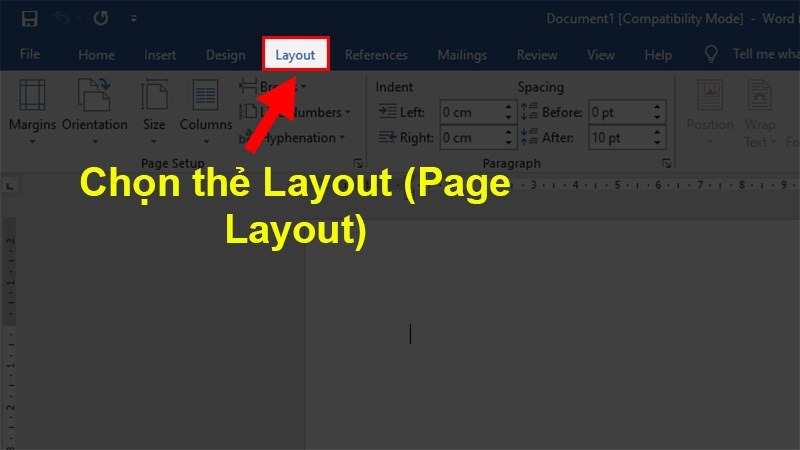Click the Spacing Before icon

(x=529, y=111)
